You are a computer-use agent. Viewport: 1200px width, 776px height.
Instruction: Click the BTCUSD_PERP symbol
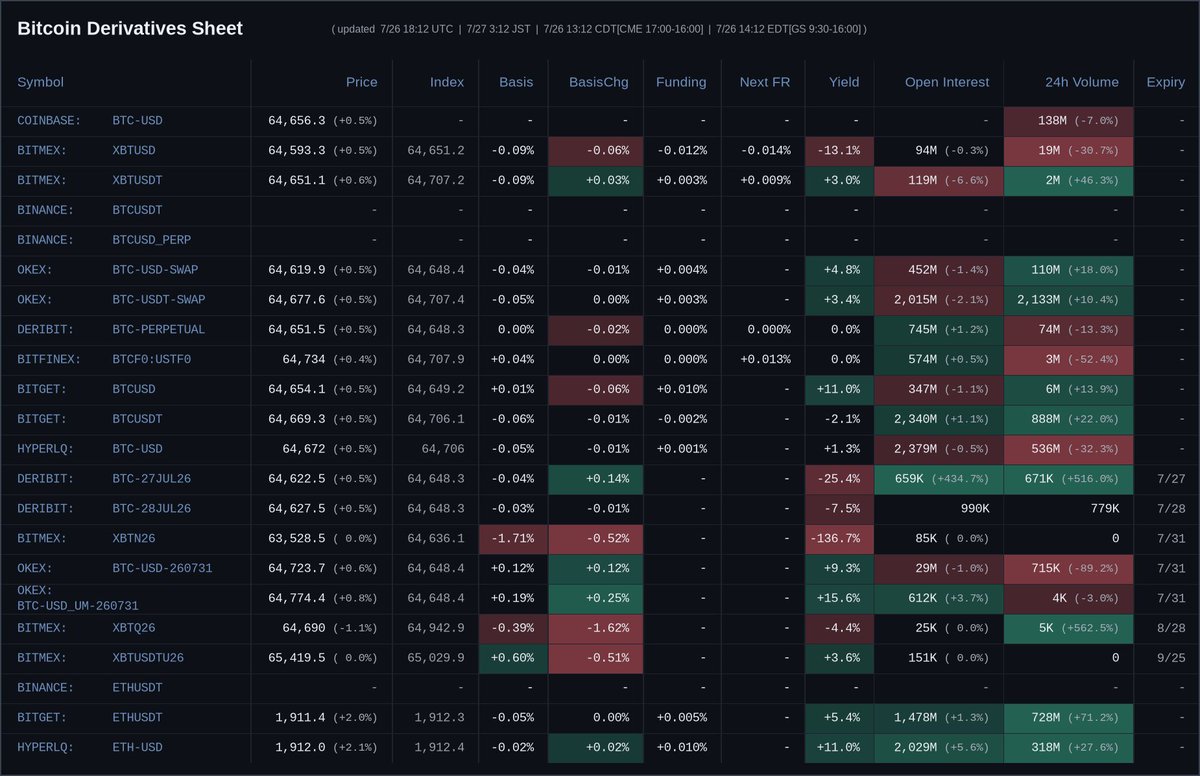tap(151, 240)
